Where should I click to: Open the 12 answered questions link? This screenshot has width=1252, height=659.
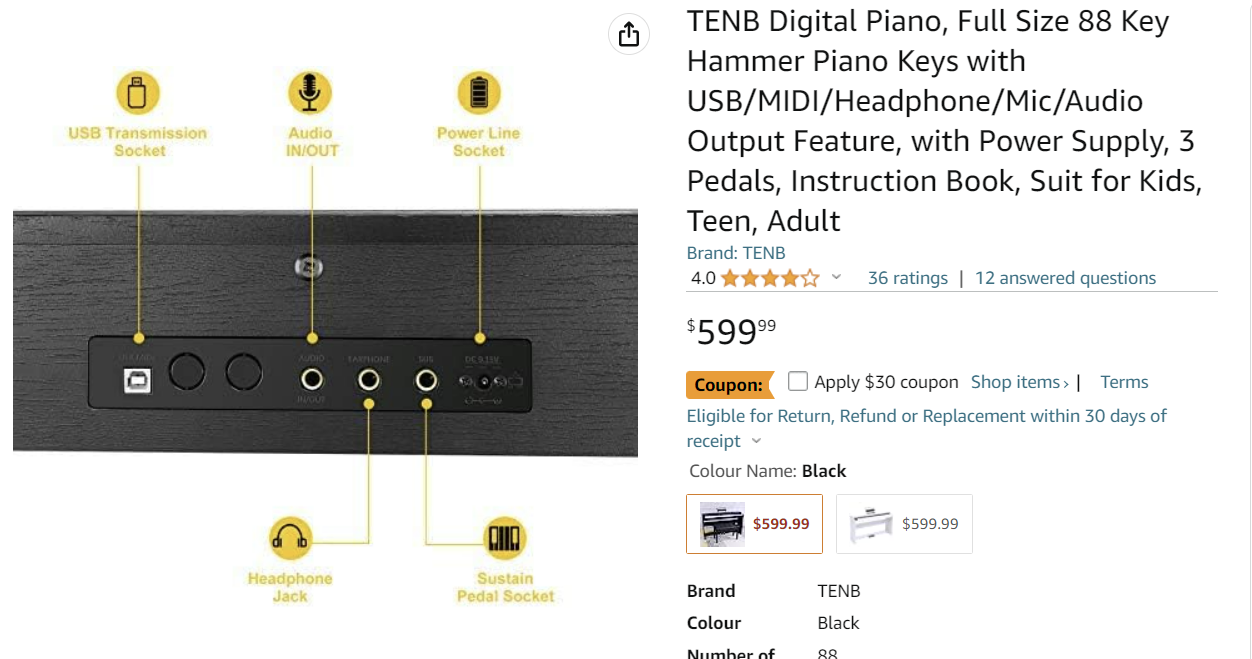(x=1065, y=278)
